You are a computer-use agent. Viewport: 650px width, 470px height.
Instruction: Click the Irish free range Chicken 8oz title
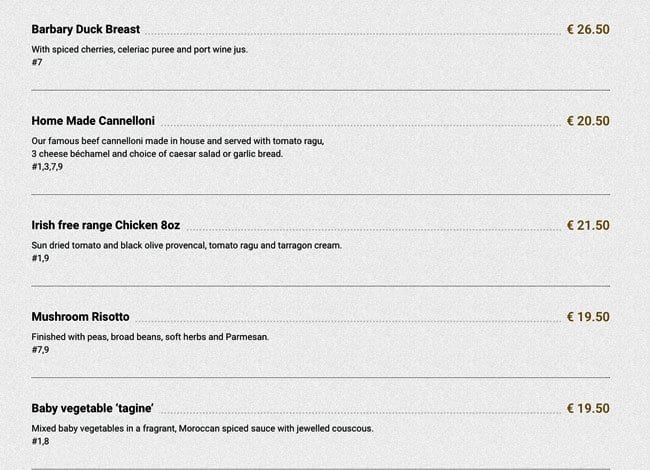[x=105, y=225]
